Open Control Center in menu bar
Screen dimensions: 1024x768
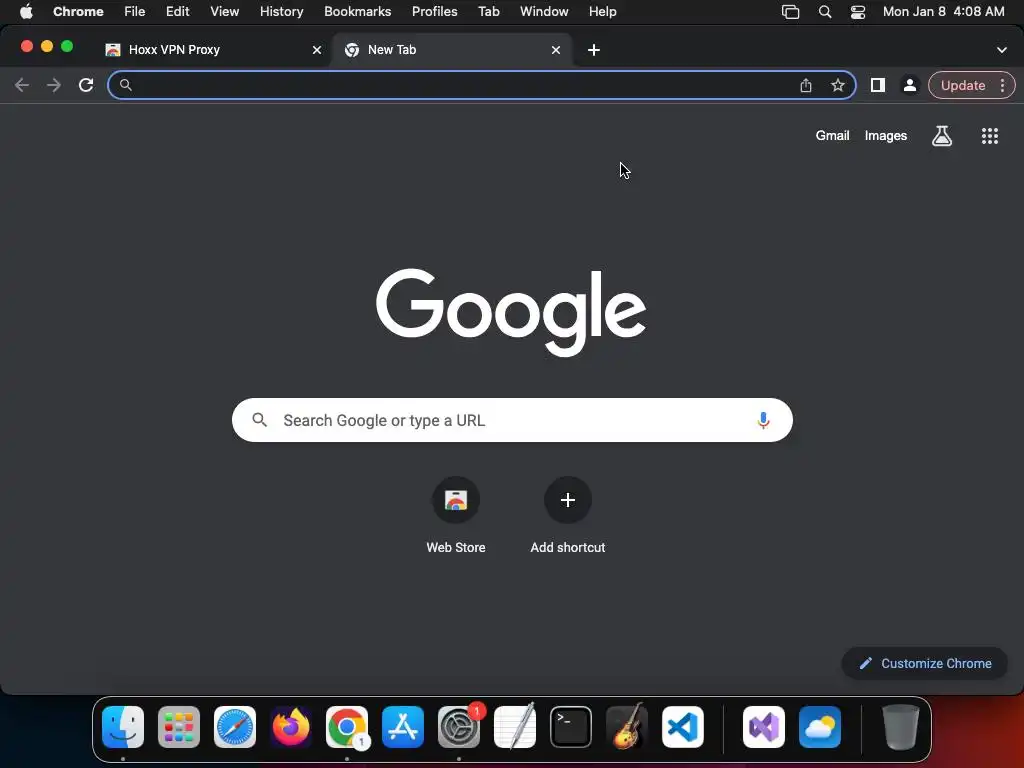pyautogui.click(x=857, y=12)
